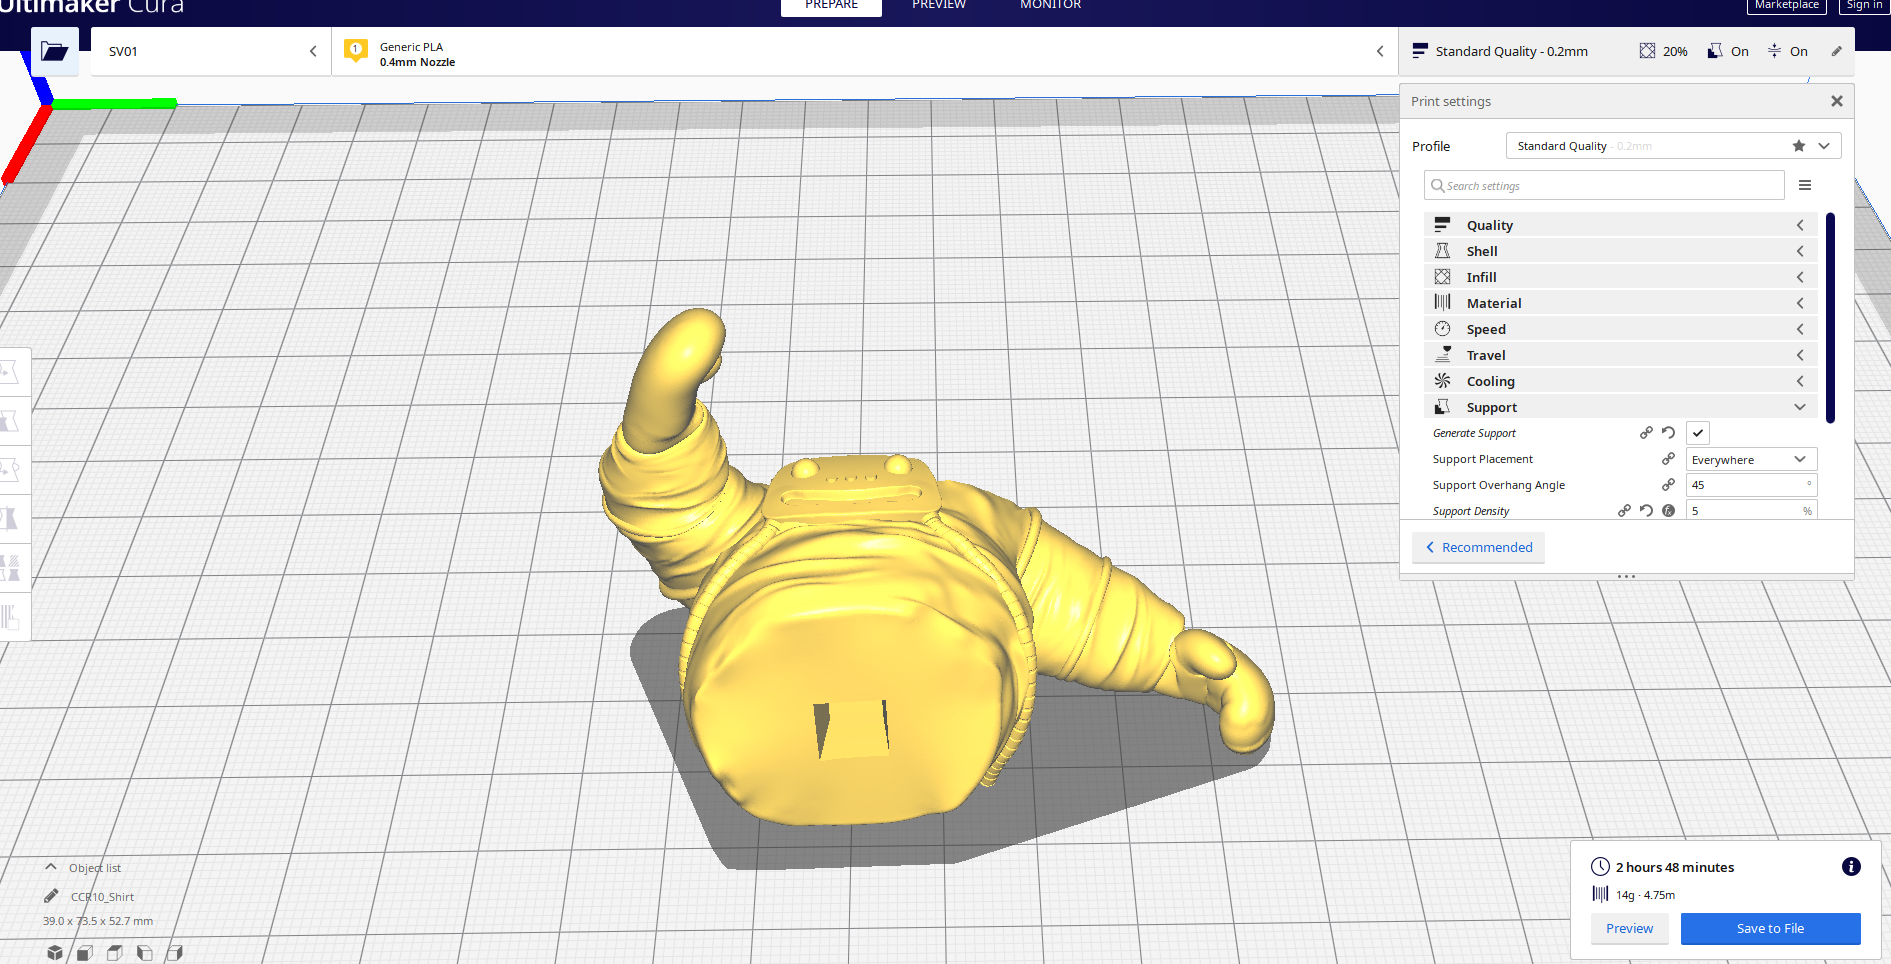The width and height of the screenshot is (1891, 964).
Task: Click the pencil icon beside CCR10_Shirt
Action: (51, 896)
